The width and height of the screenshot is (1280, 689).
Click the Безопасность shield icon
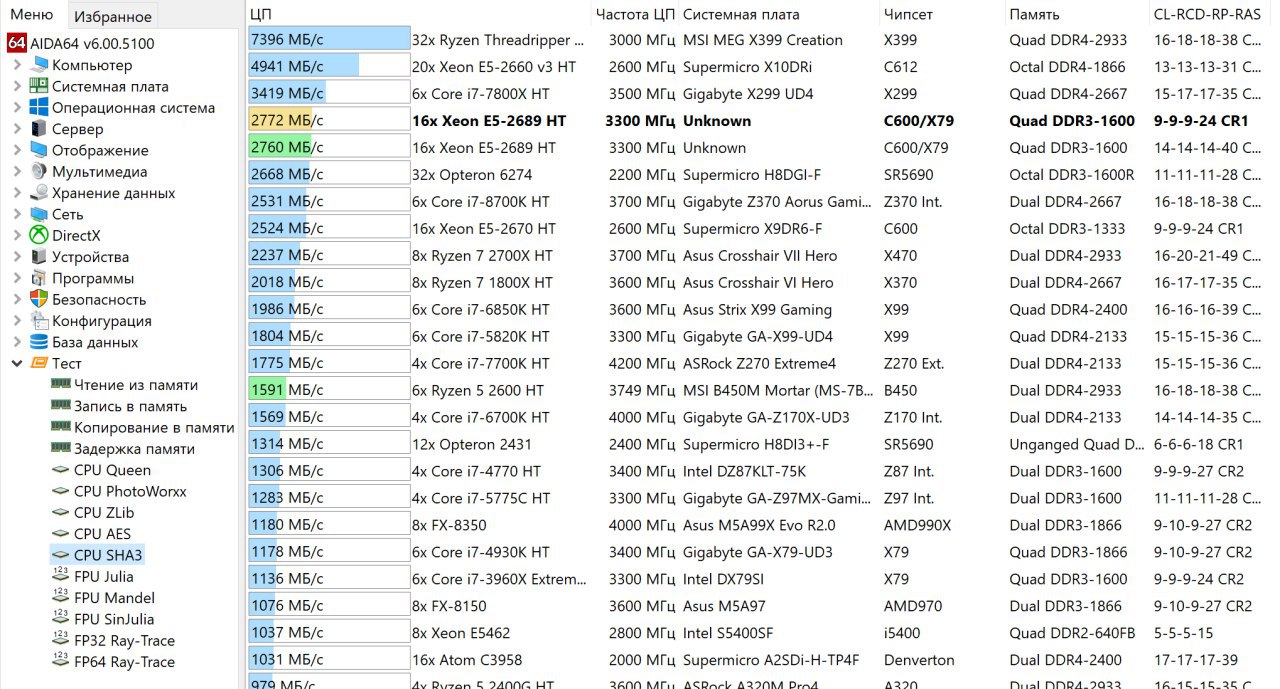click(39, 299)
